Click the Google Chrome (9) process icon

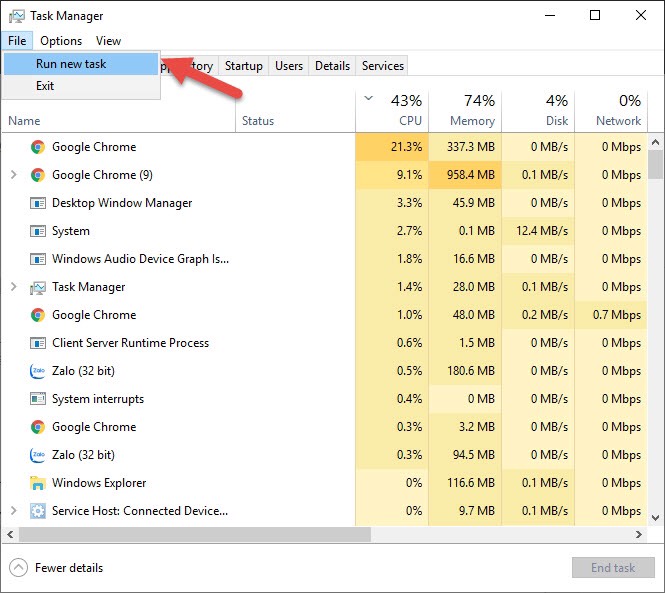pos(38,175)
